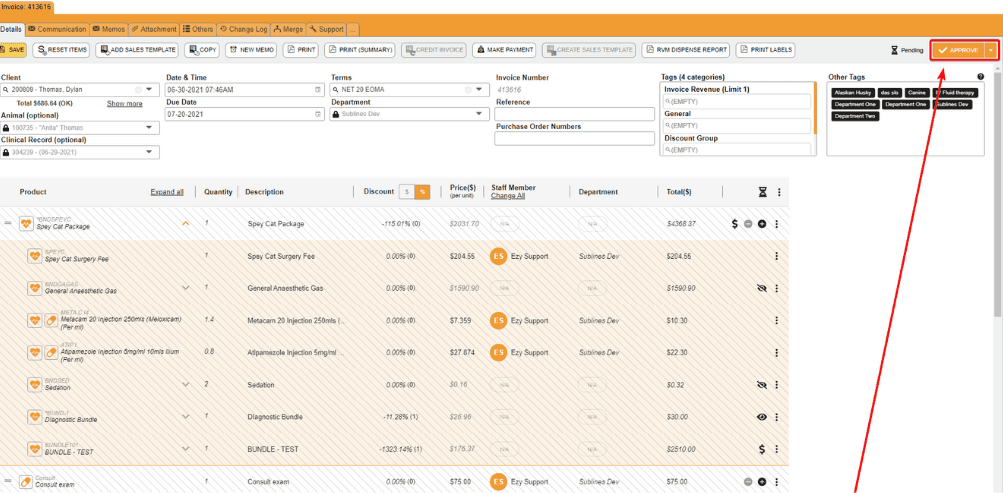Click dollar icon on Spey Cat Package row

pos(735,224)
